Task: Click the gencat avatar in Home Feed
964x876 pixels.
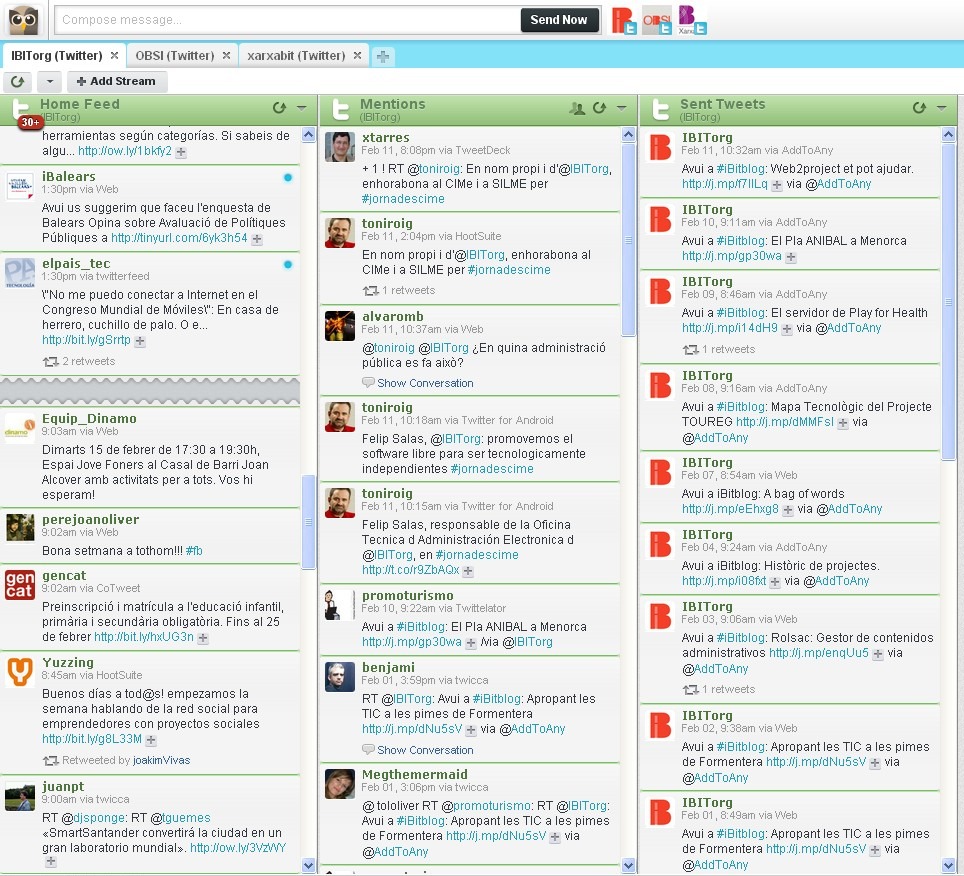Action: [20, 585]
